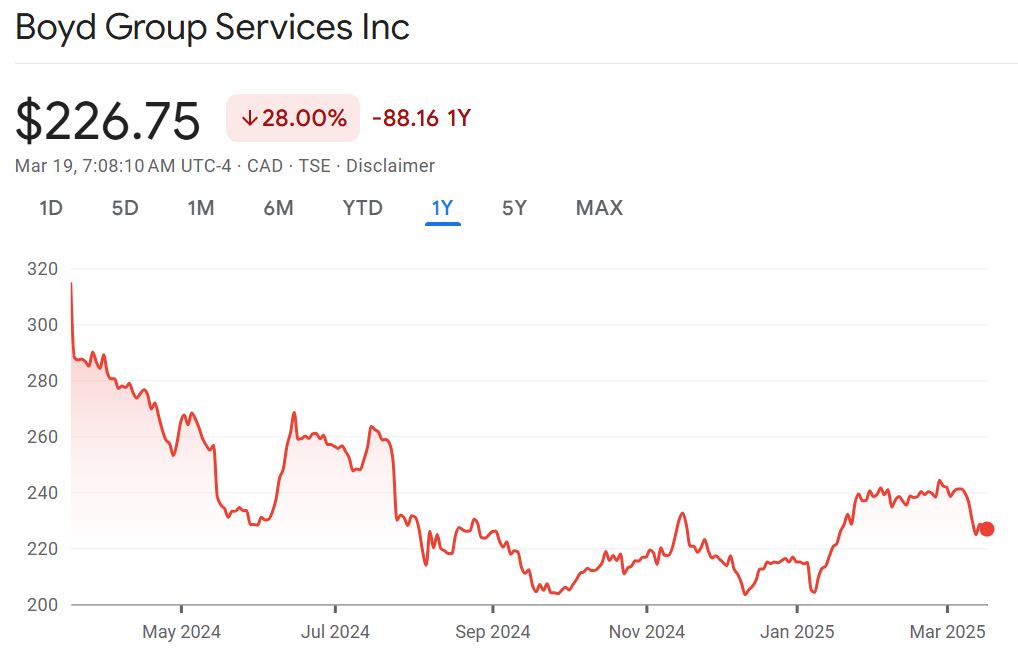Click the Sep 2024 axis label
The width and height of the screenshot is (1018, 651).
pos(492,632)
